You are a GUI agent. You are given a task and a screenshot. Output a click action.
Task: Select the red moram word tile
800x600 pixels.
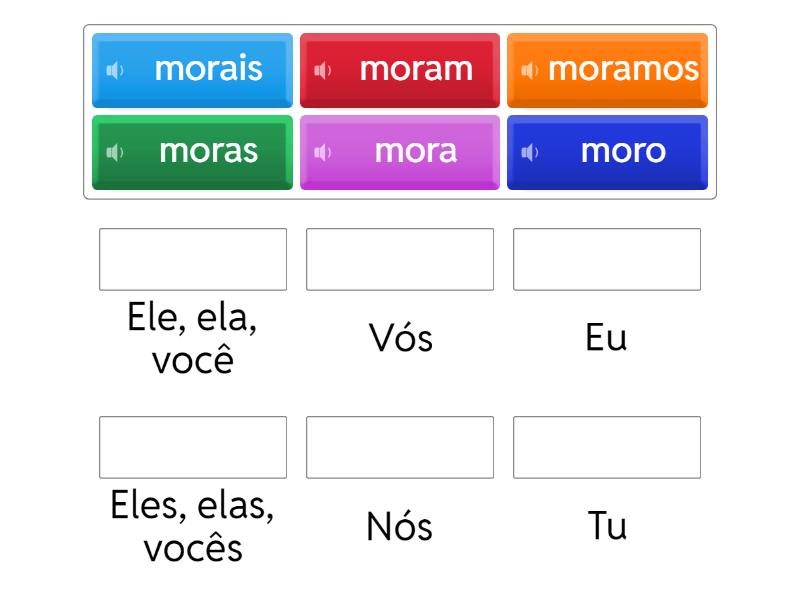(415, 70)
